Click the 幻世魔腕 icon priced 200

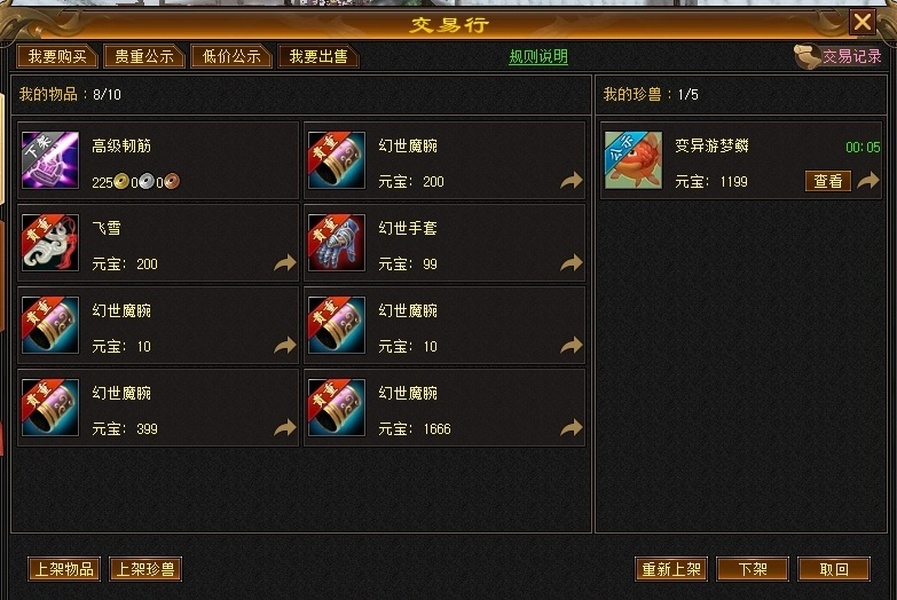[x=336, y=160]
